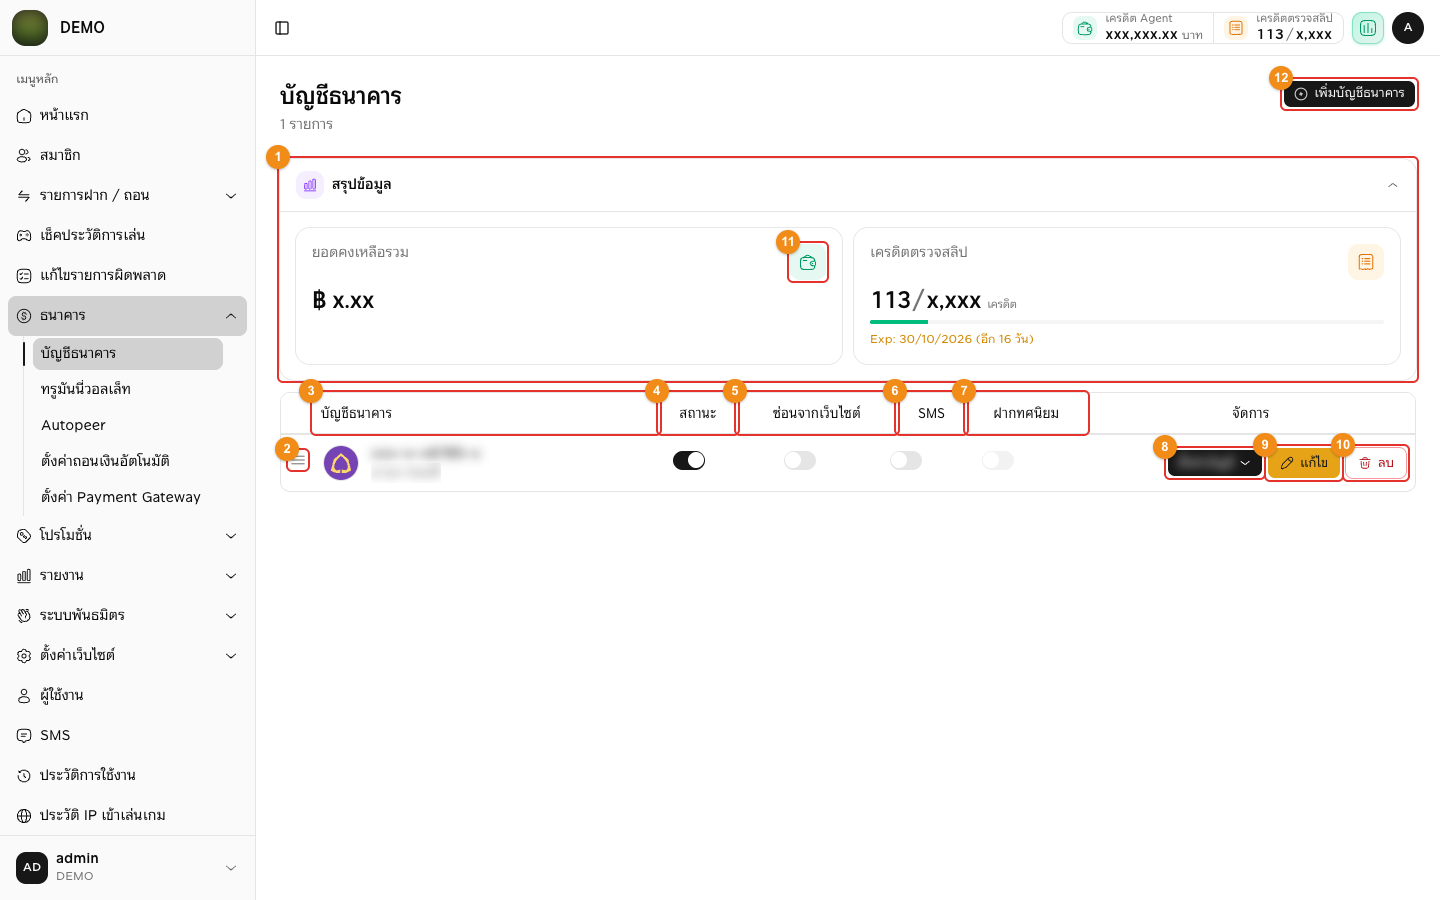The width and height of the screenshot is (1440, 900).
Task: Click the gamepad icon beside เช็คประวัติการเล่น
Action: point(24,236)
